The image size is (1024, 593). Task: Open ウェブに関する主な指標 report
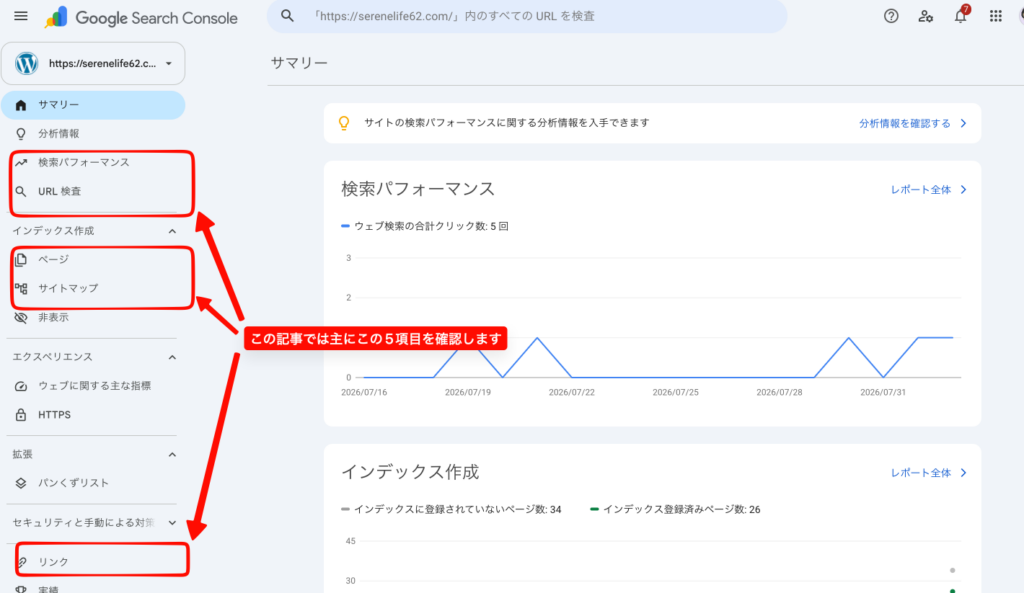coord(93,386)
